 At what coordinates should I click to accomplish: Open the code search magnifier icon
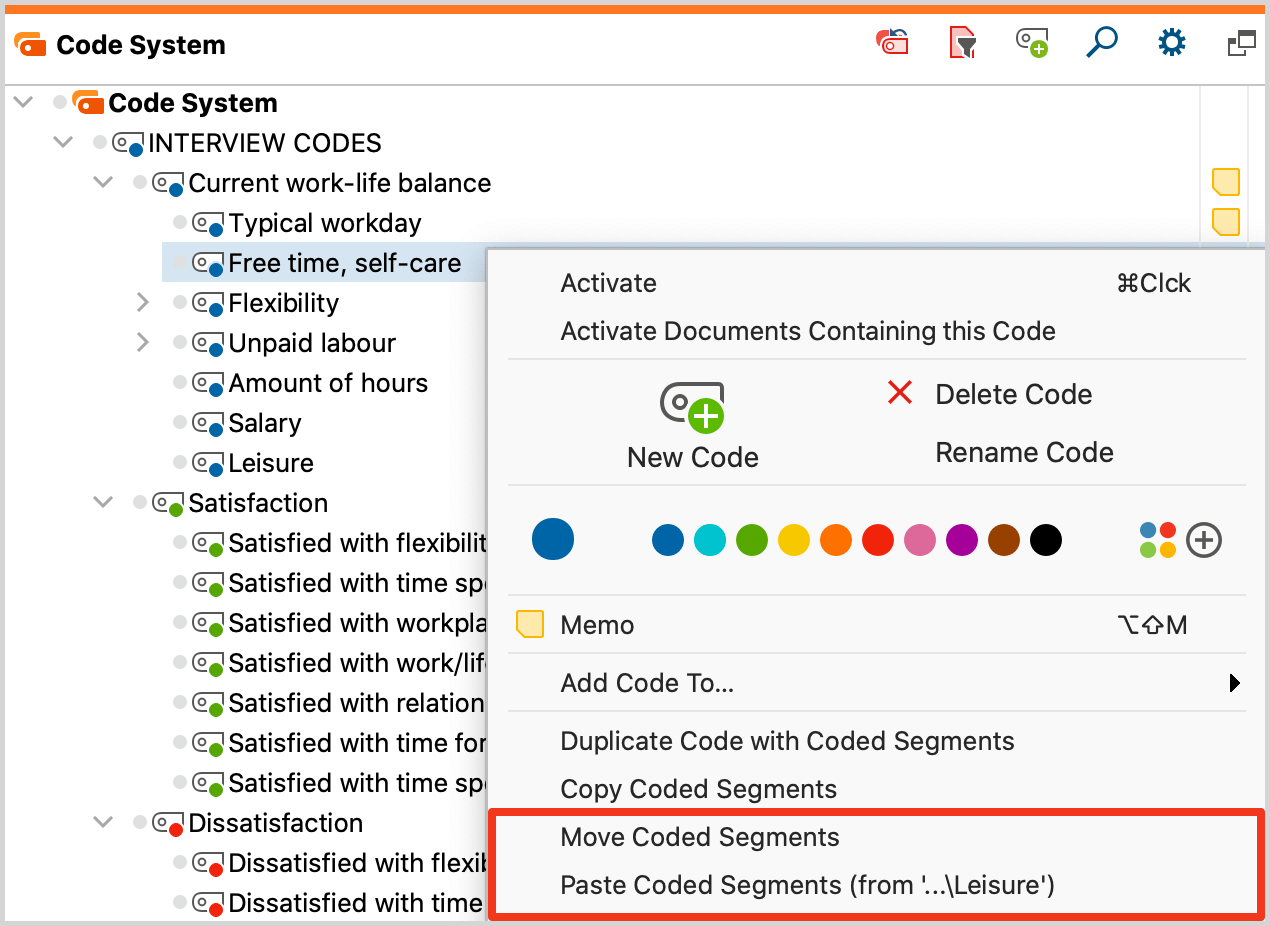tap(1101, 42)
